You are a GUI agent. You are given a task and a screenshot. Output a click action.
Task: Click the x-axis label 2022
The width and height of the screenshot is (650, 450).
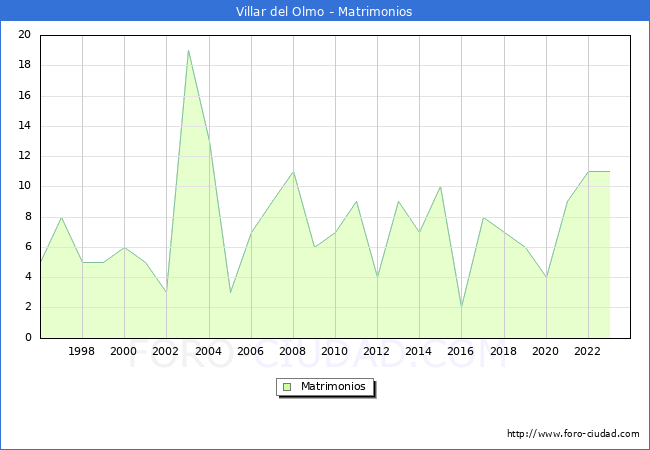(587, 351)
